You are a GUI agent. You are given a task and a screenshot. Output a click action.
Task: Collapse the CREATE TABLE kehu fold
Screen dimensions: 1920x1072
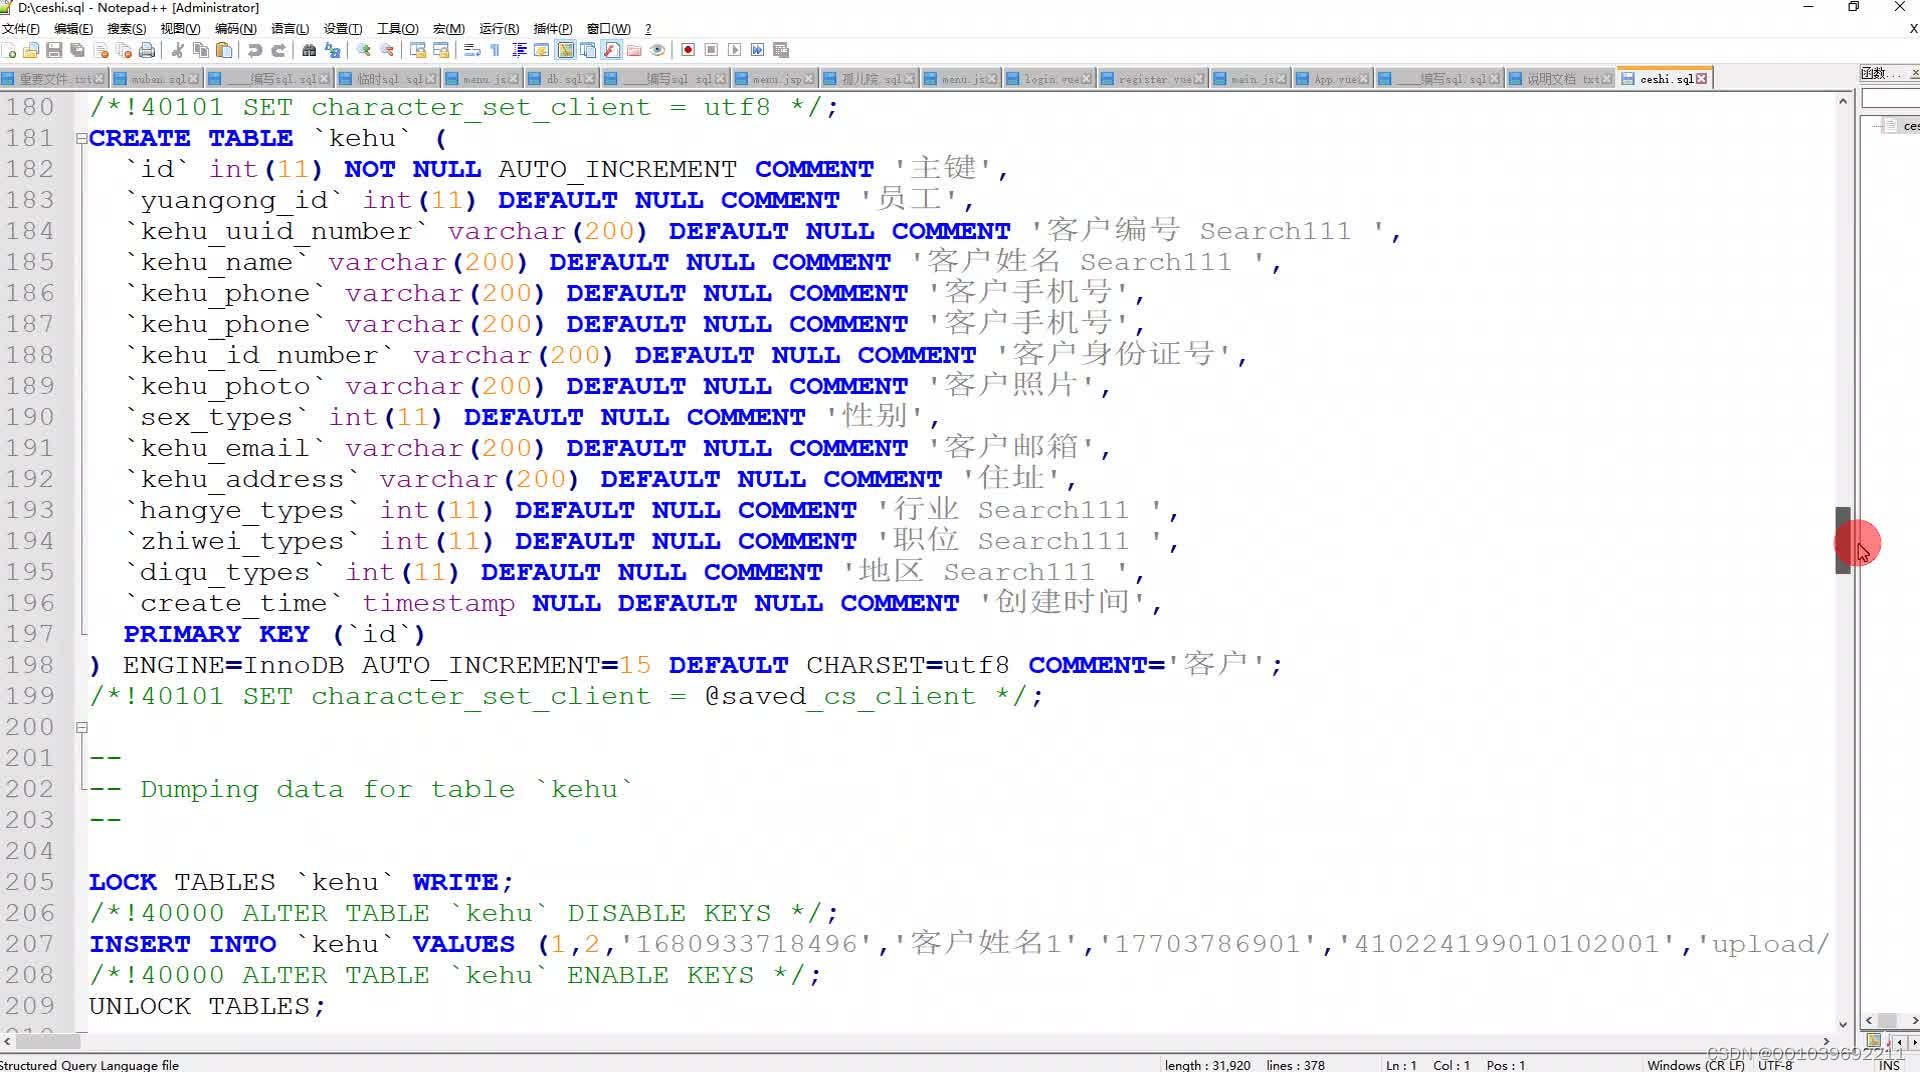[82, 138]
